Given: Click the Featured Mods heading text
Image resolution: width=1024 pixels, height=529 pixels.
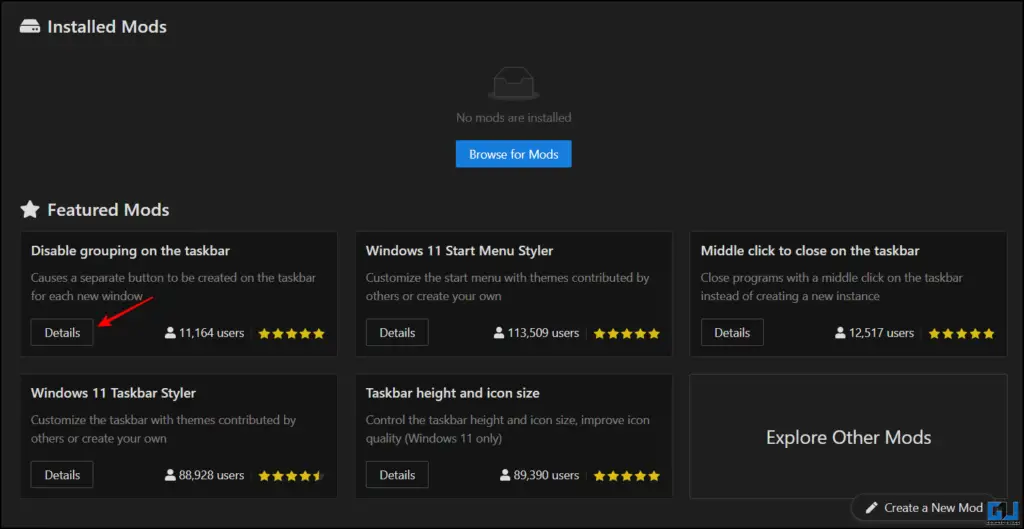Looking at the screenshot, I should [x=108, y=210].
